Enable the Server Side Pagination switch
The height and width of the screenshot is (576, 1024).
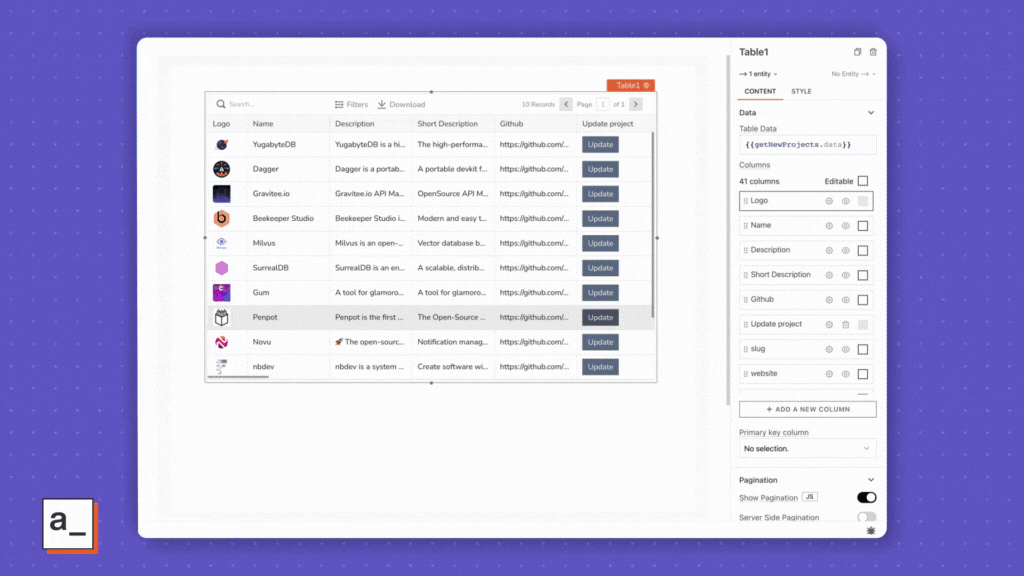pyautogui.click(x=866, y=517)
